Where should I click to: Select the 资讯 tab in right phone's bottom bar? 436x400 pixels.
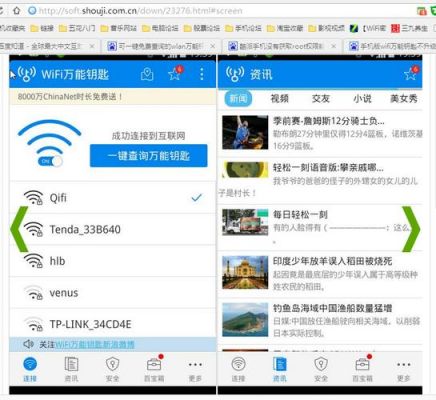point(280,369)
